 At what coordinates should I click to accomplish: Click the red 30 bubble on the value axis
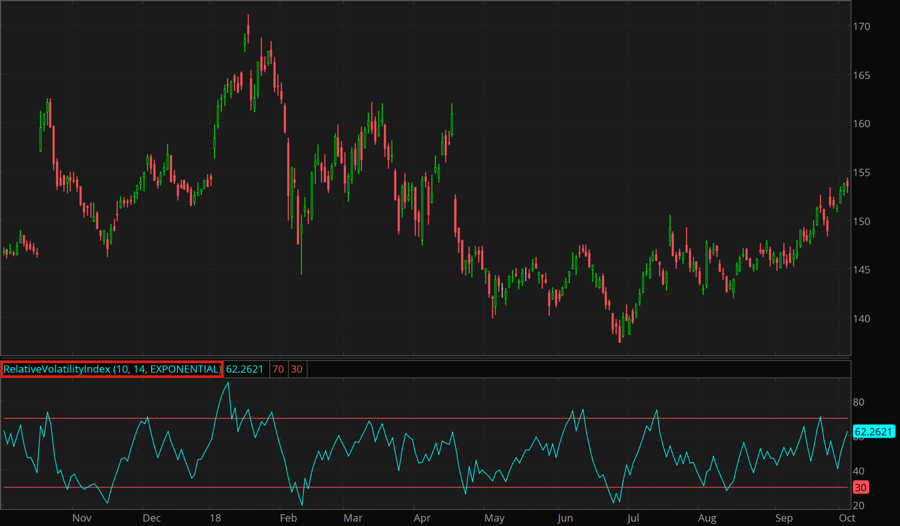click(x=861, y=487)
